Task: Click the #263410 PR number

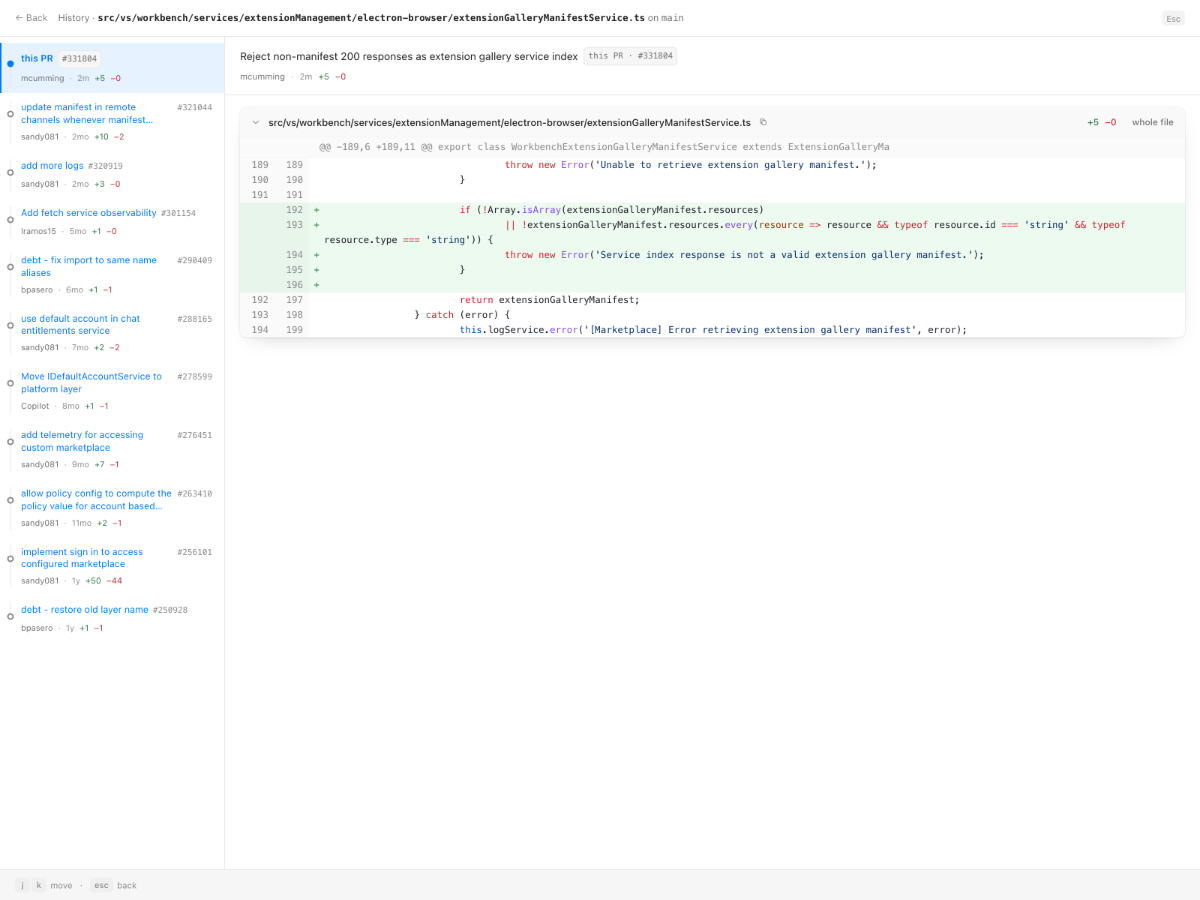Action: click(195, 494)
